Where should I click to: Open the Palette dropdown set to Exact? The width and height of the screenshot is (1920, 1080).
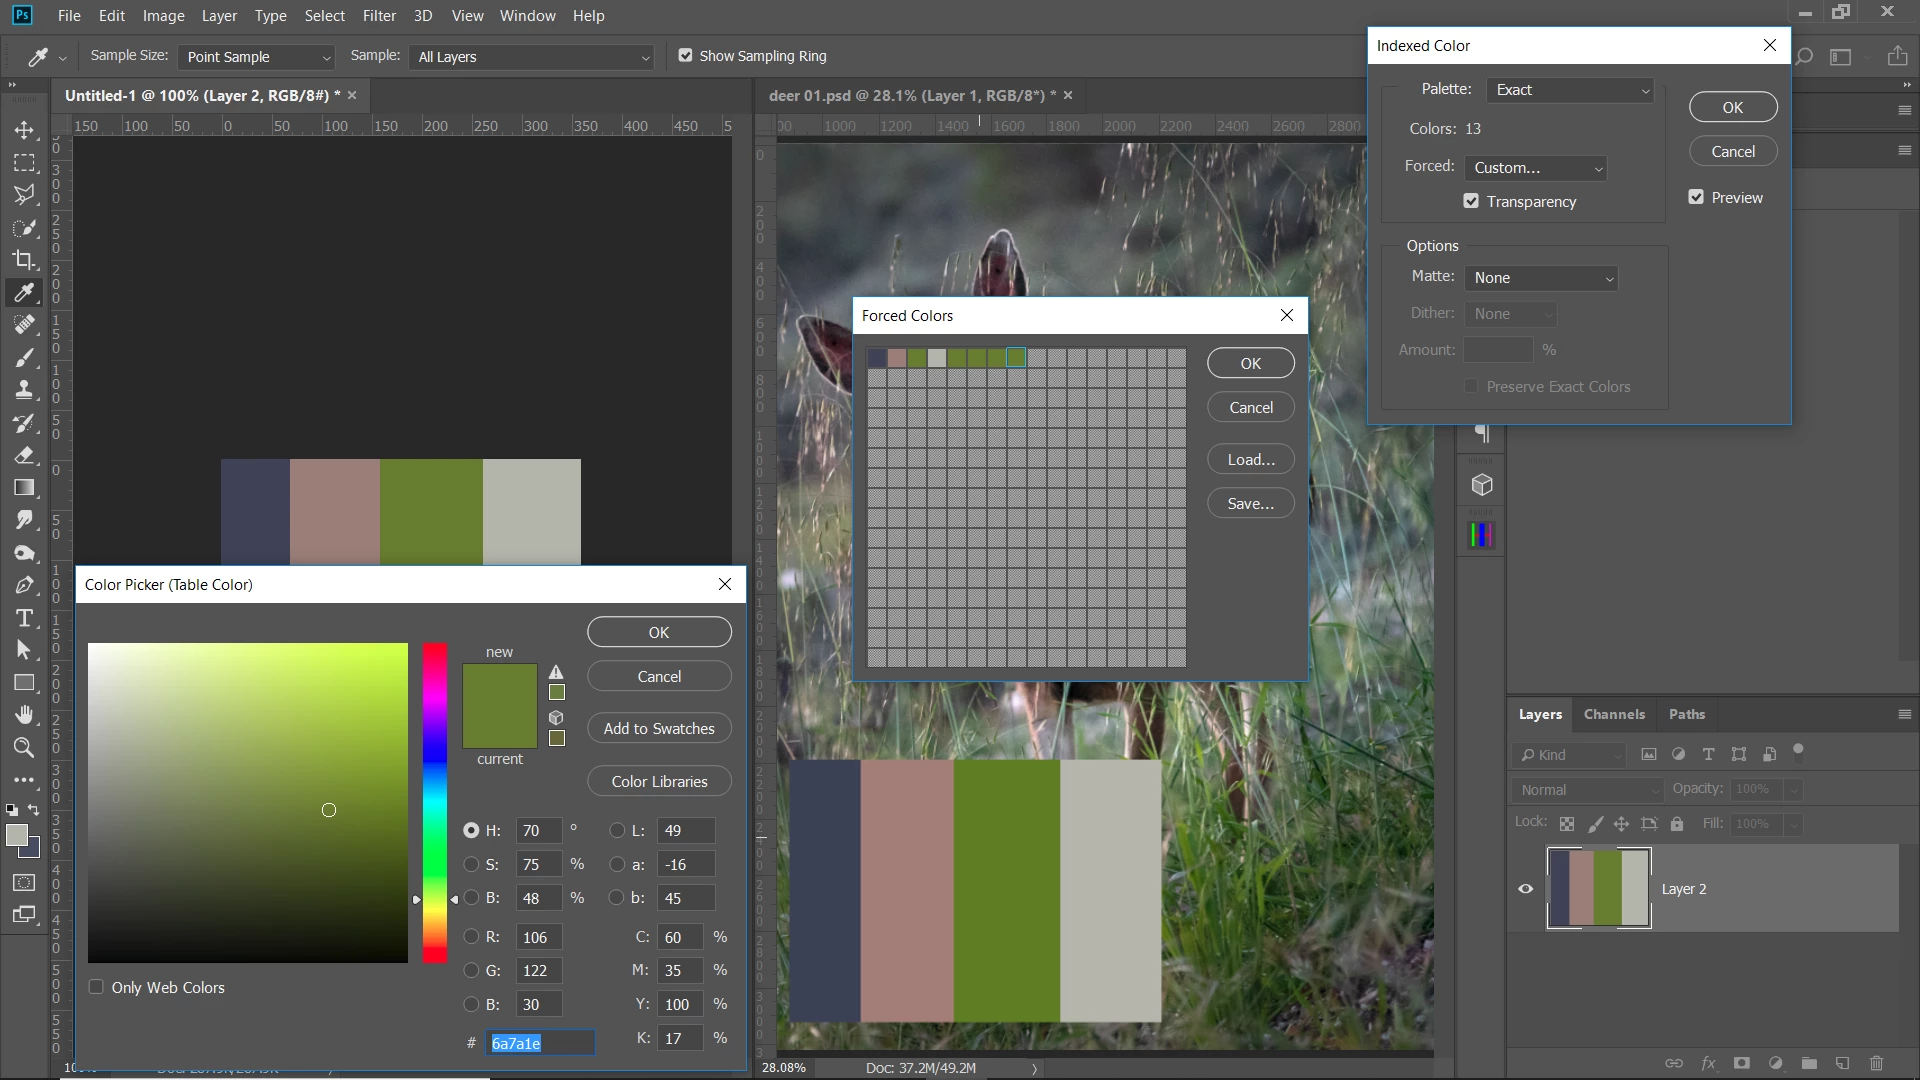pos(1570,90)
